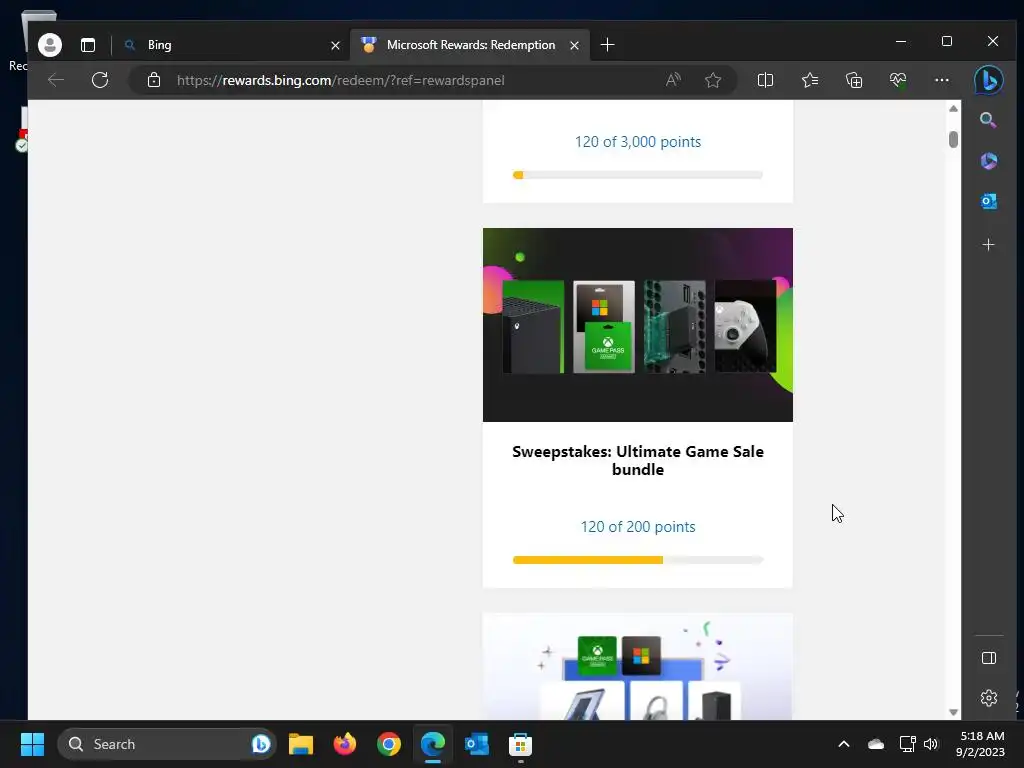This screenshot has height=768, width=1024.
Task: Select Microsoft Edge in the taskbar
Action: (x=432, y=744)
